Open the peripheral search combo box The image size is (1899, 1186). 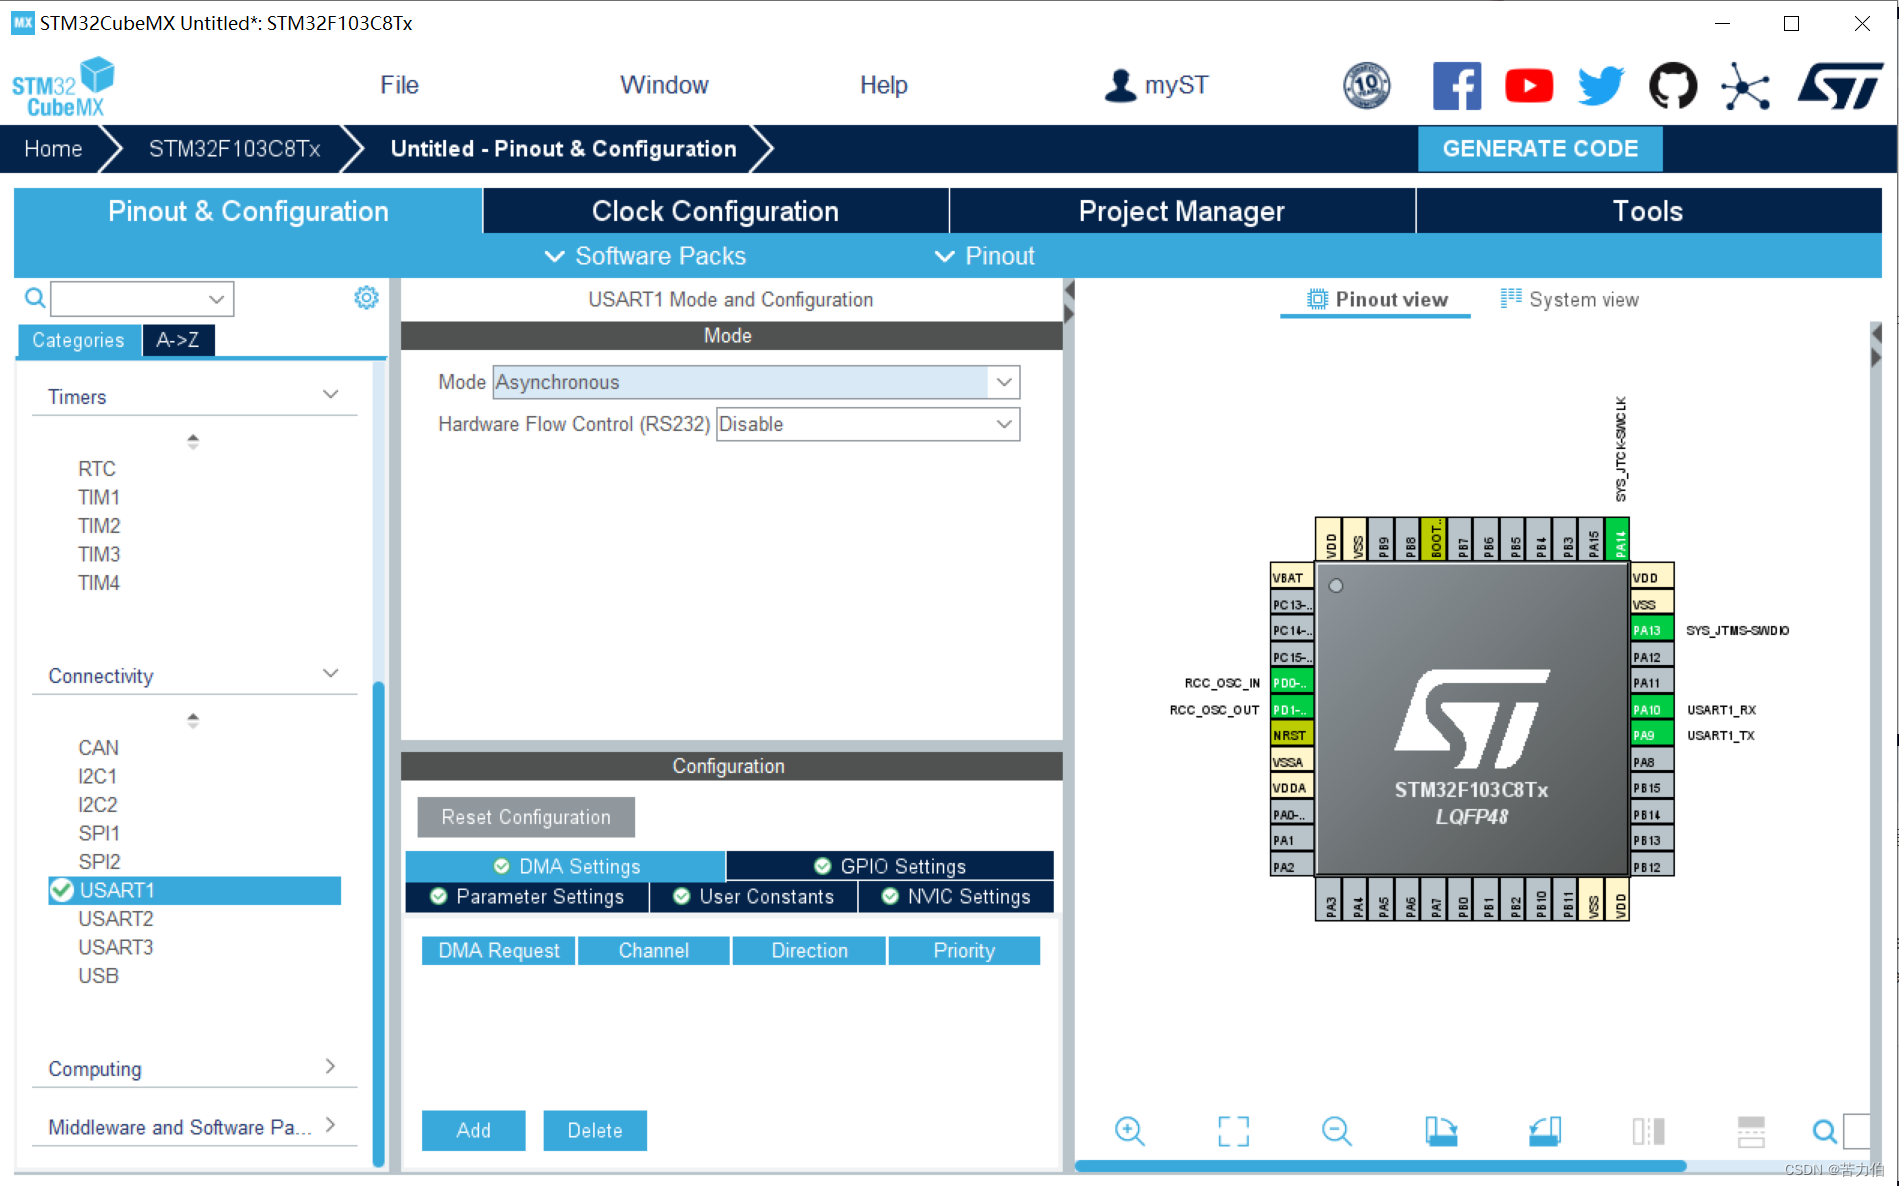[142, 298]
